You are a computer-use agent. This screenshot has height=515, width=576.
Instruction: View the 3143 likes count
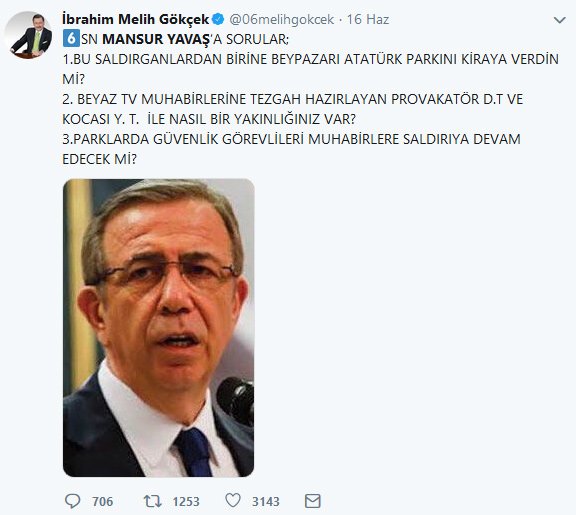point(266,501)
